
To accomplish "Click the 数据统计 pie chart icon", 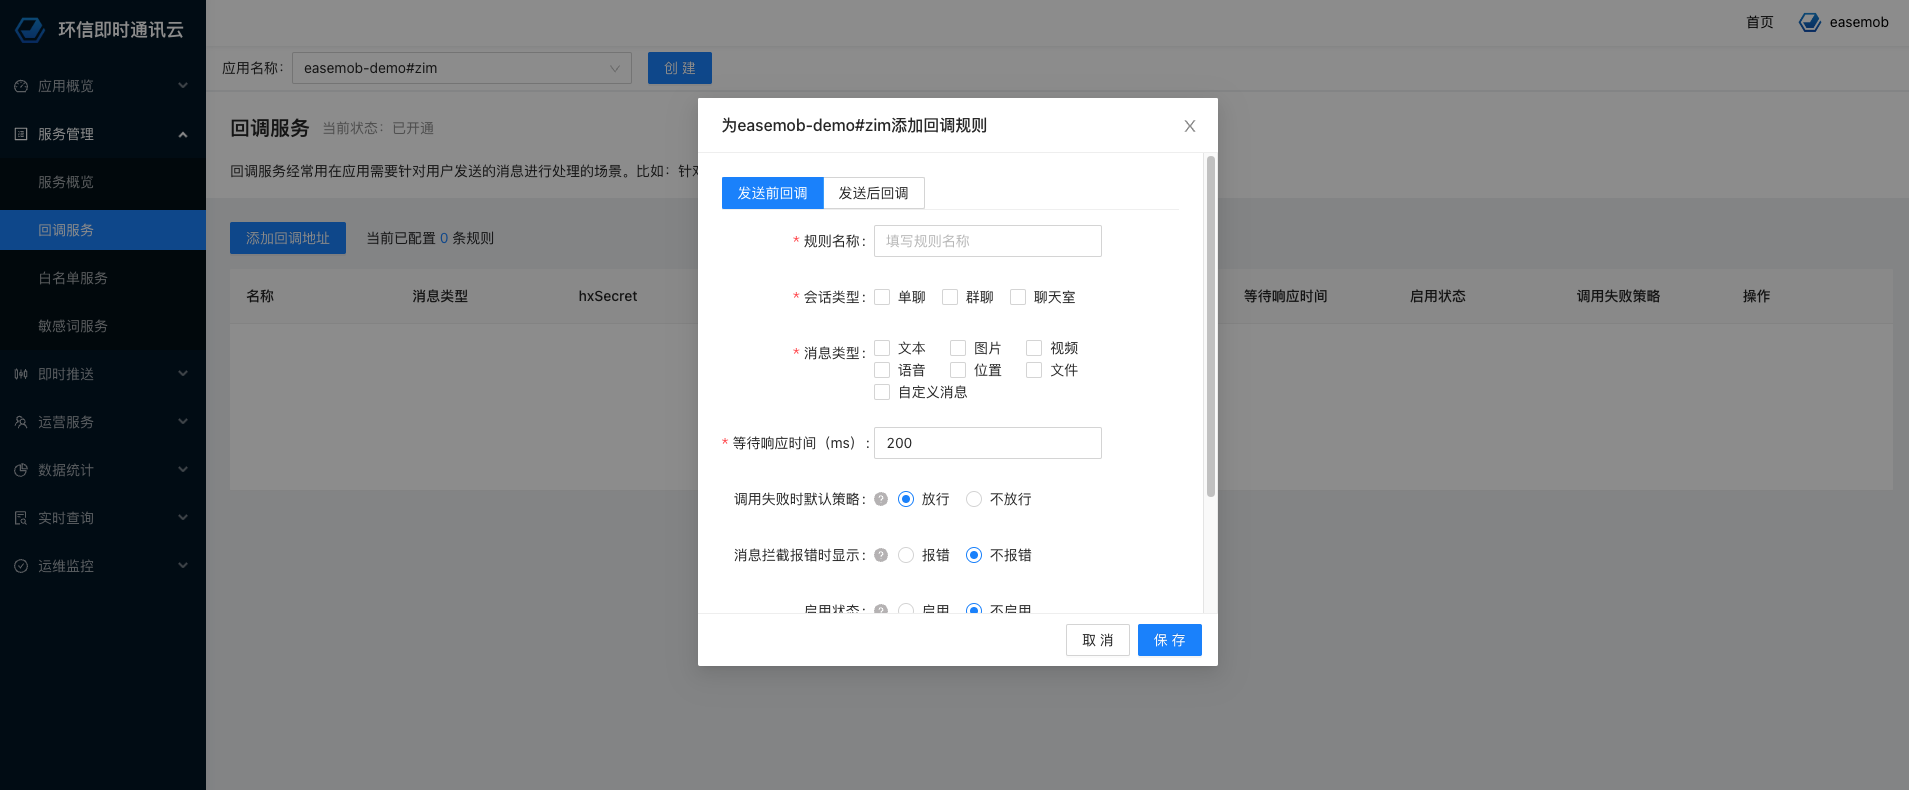I will pyautogui.click(x=21, y=470).
